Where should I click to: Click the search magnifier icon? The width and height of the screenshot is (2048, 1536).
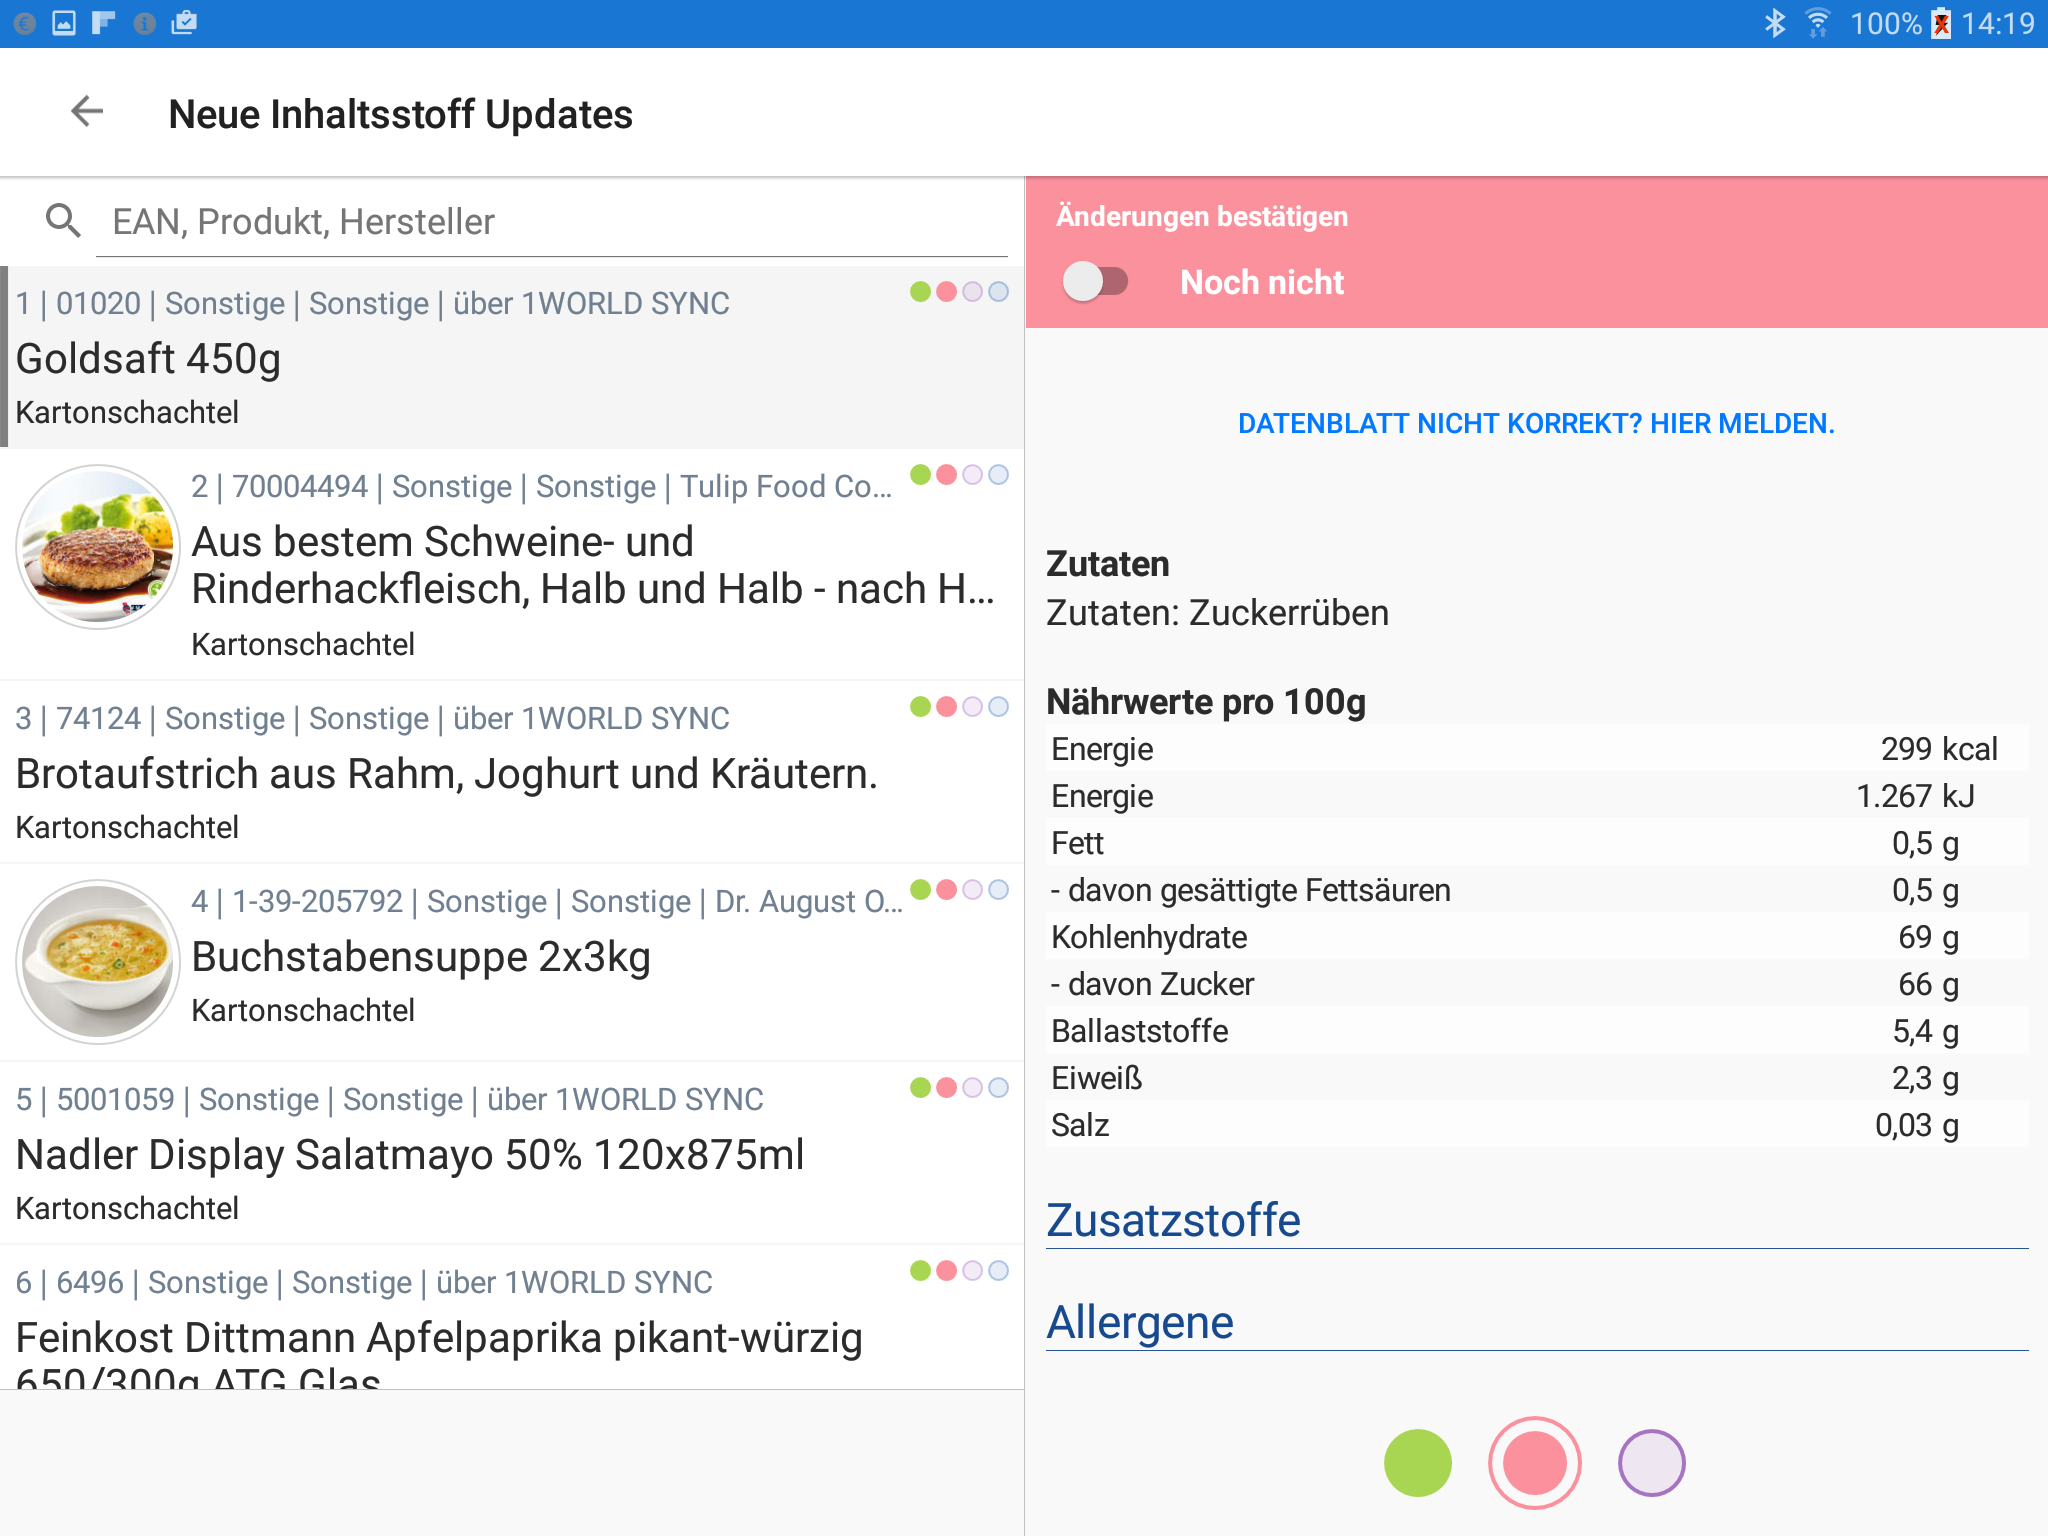click(x=63, y=221)
